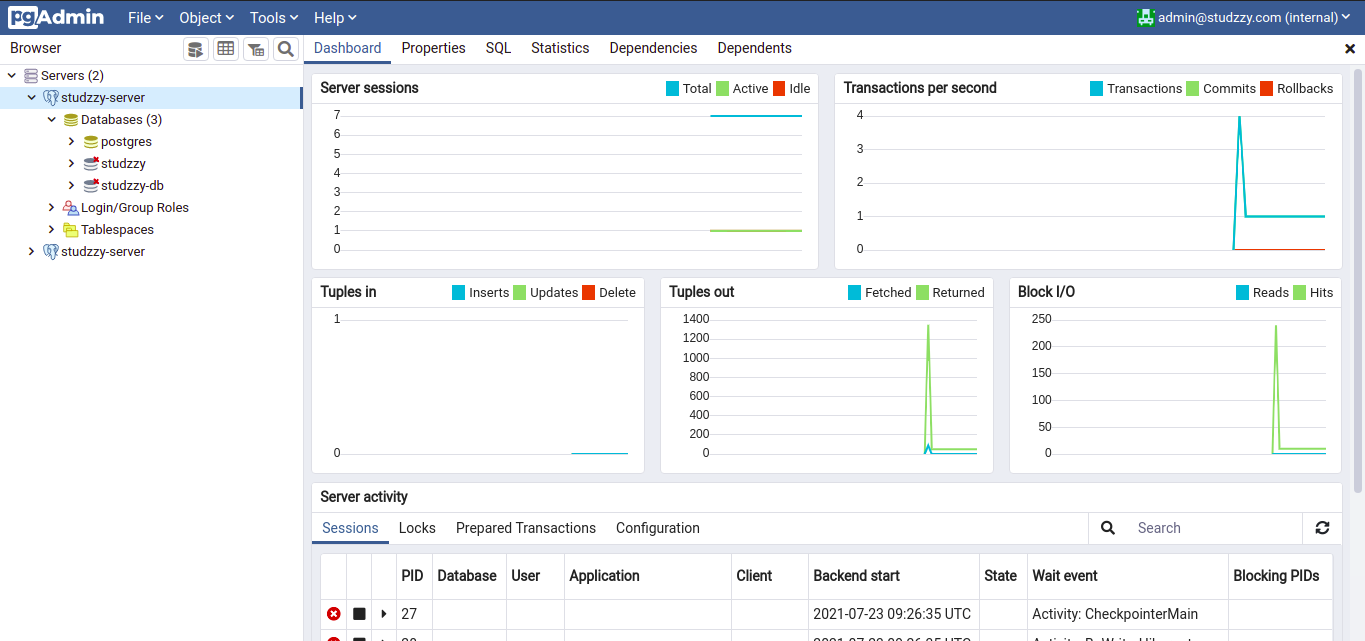Close the dashboard panel with X icon

[x=1350, y=48]
